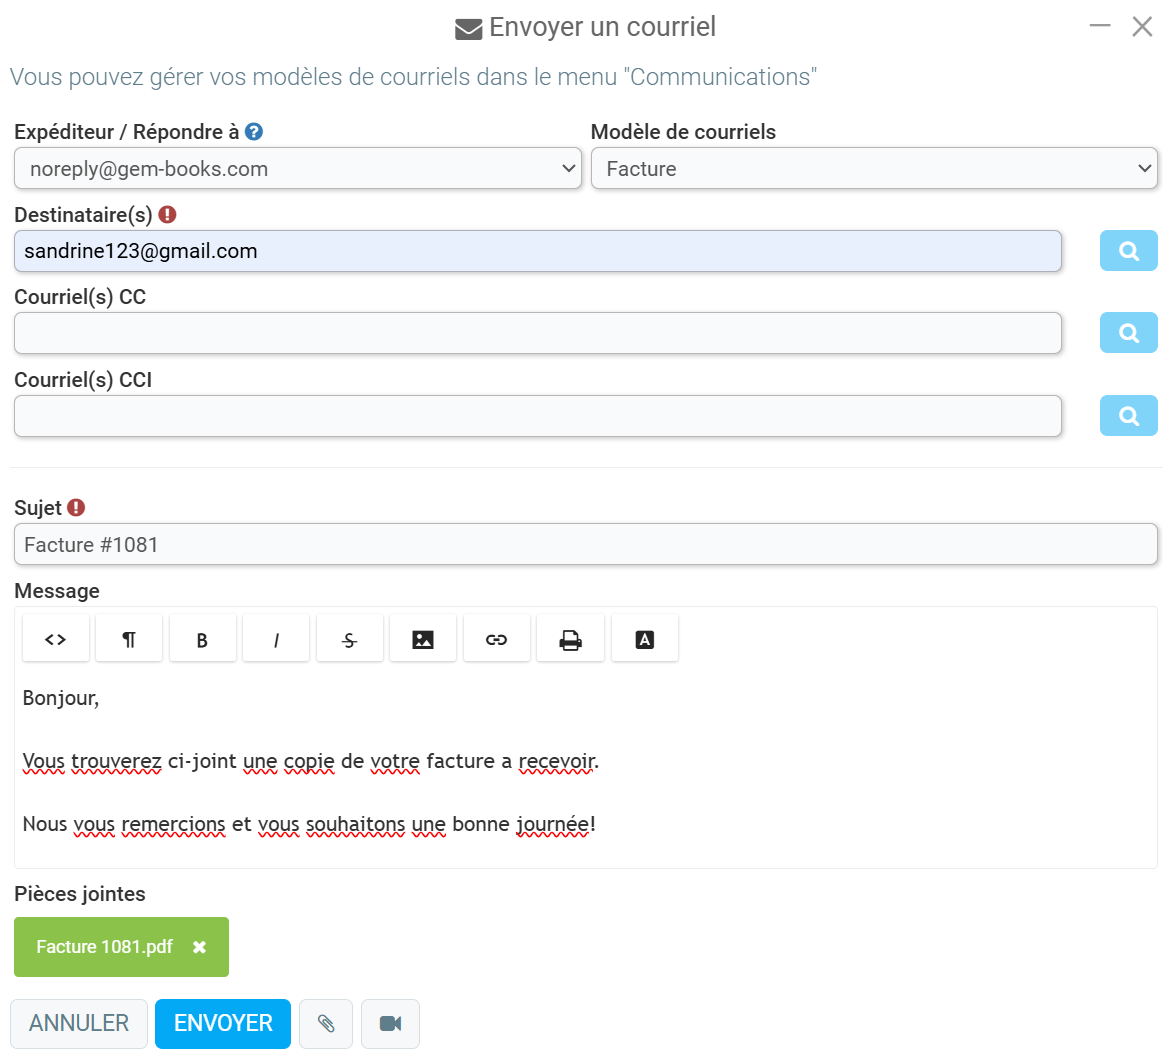
Task: Click the Sujet input field
Action: pos(586,544)
